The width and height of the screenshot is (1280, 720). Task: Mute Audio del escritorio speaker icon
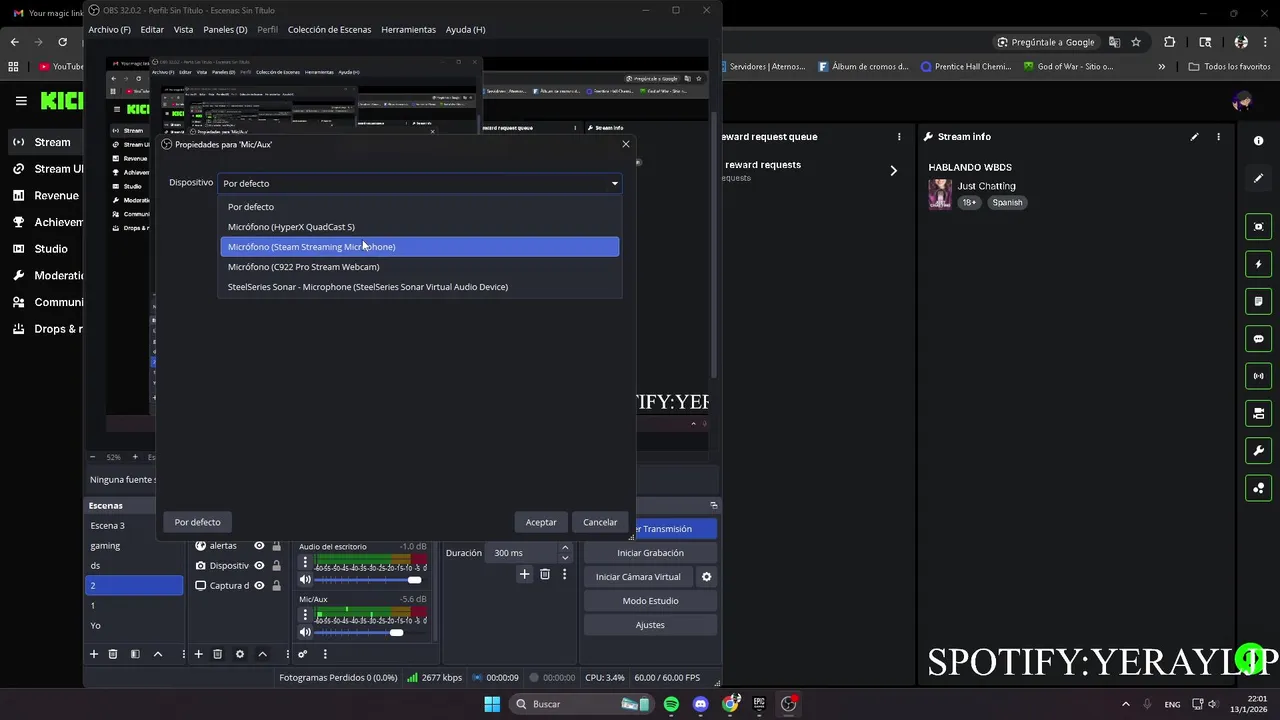305,580
